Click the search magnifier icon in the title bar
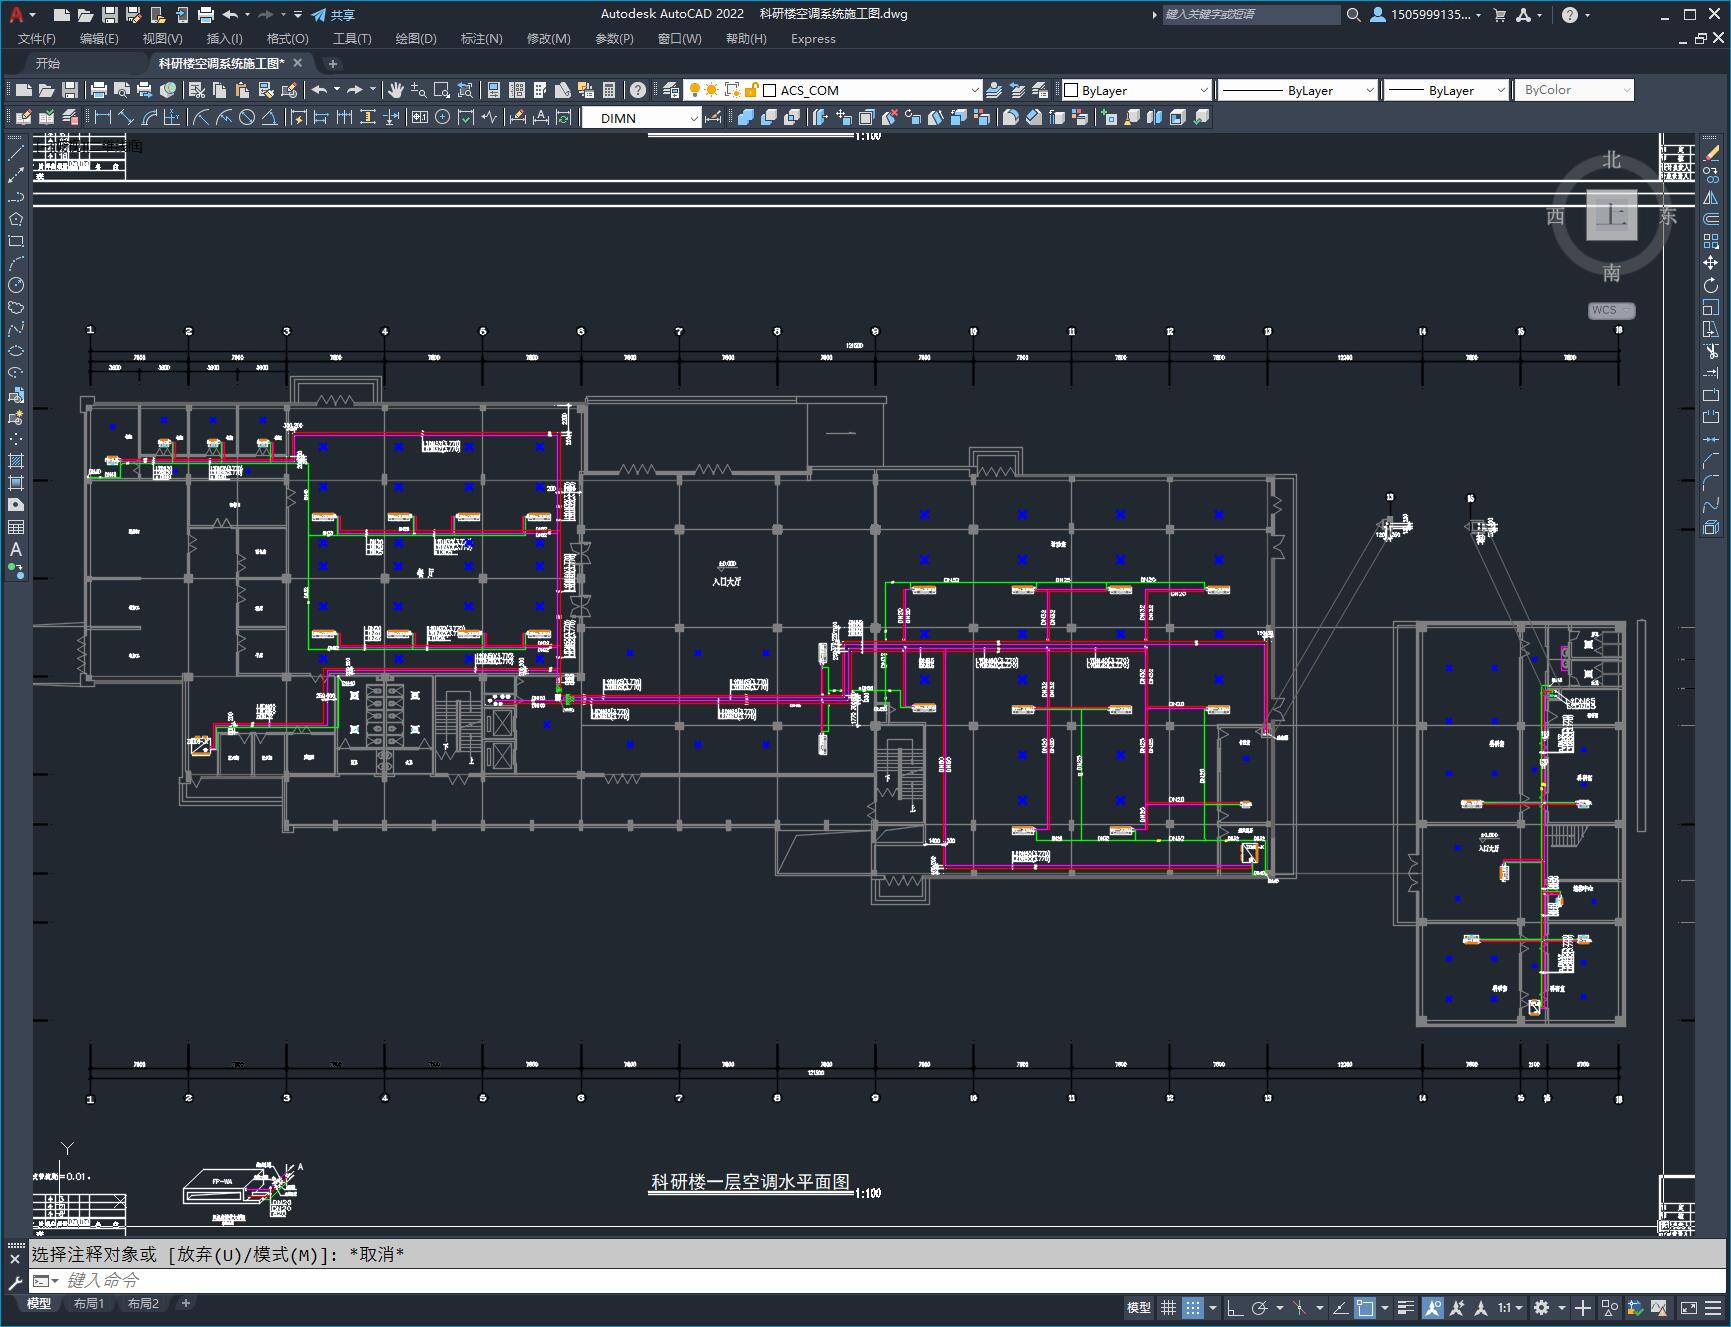Screen dimensions: 1731x1327 click(1353, 15)
